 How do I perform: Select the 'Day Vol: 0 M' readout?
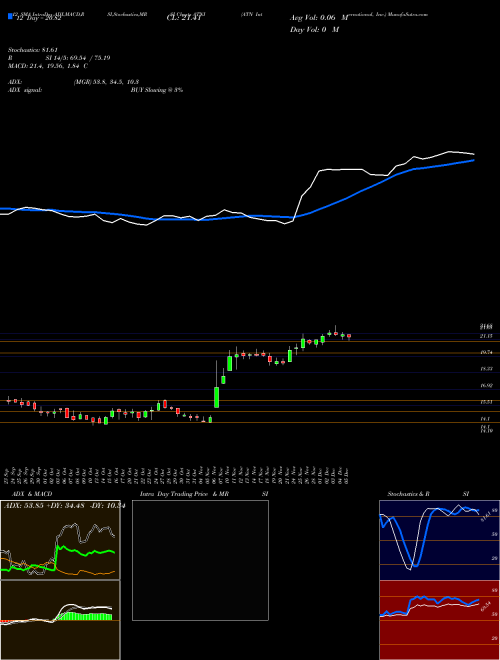[x=314, y=29]
